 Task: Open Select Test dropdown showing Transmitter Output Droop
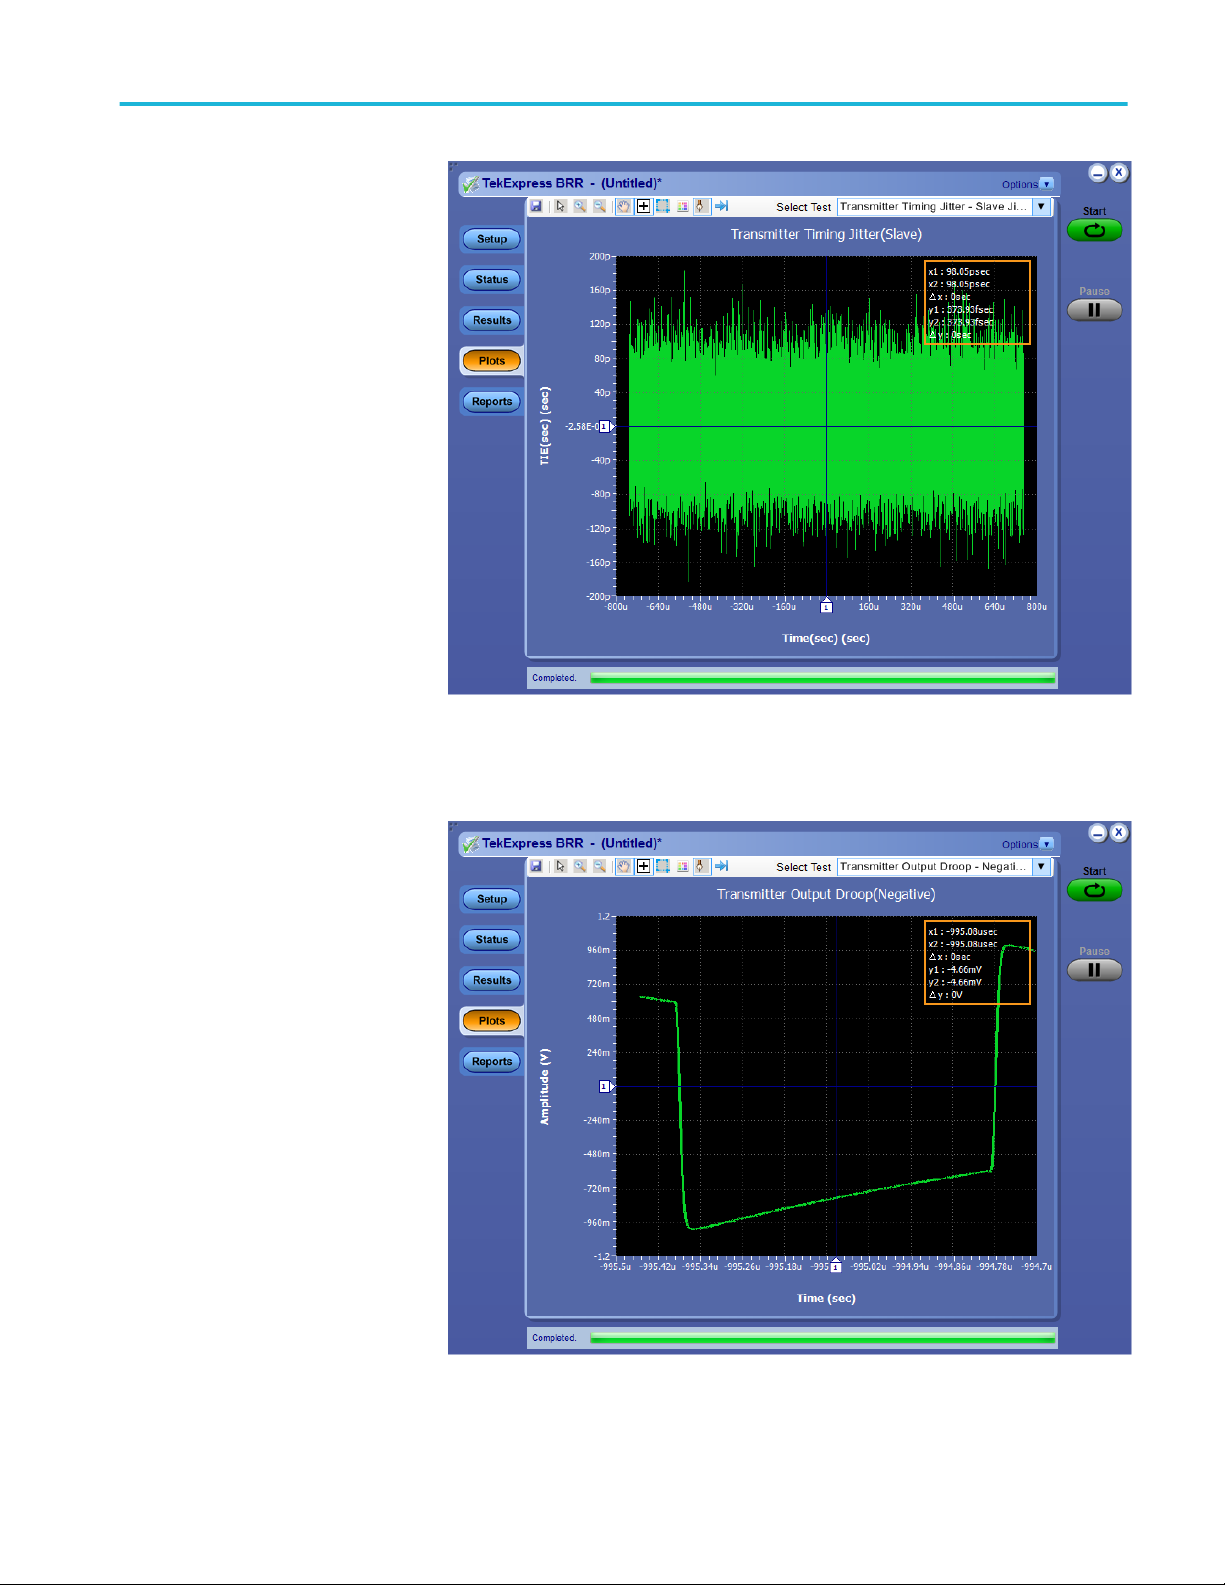click(944, 867)
